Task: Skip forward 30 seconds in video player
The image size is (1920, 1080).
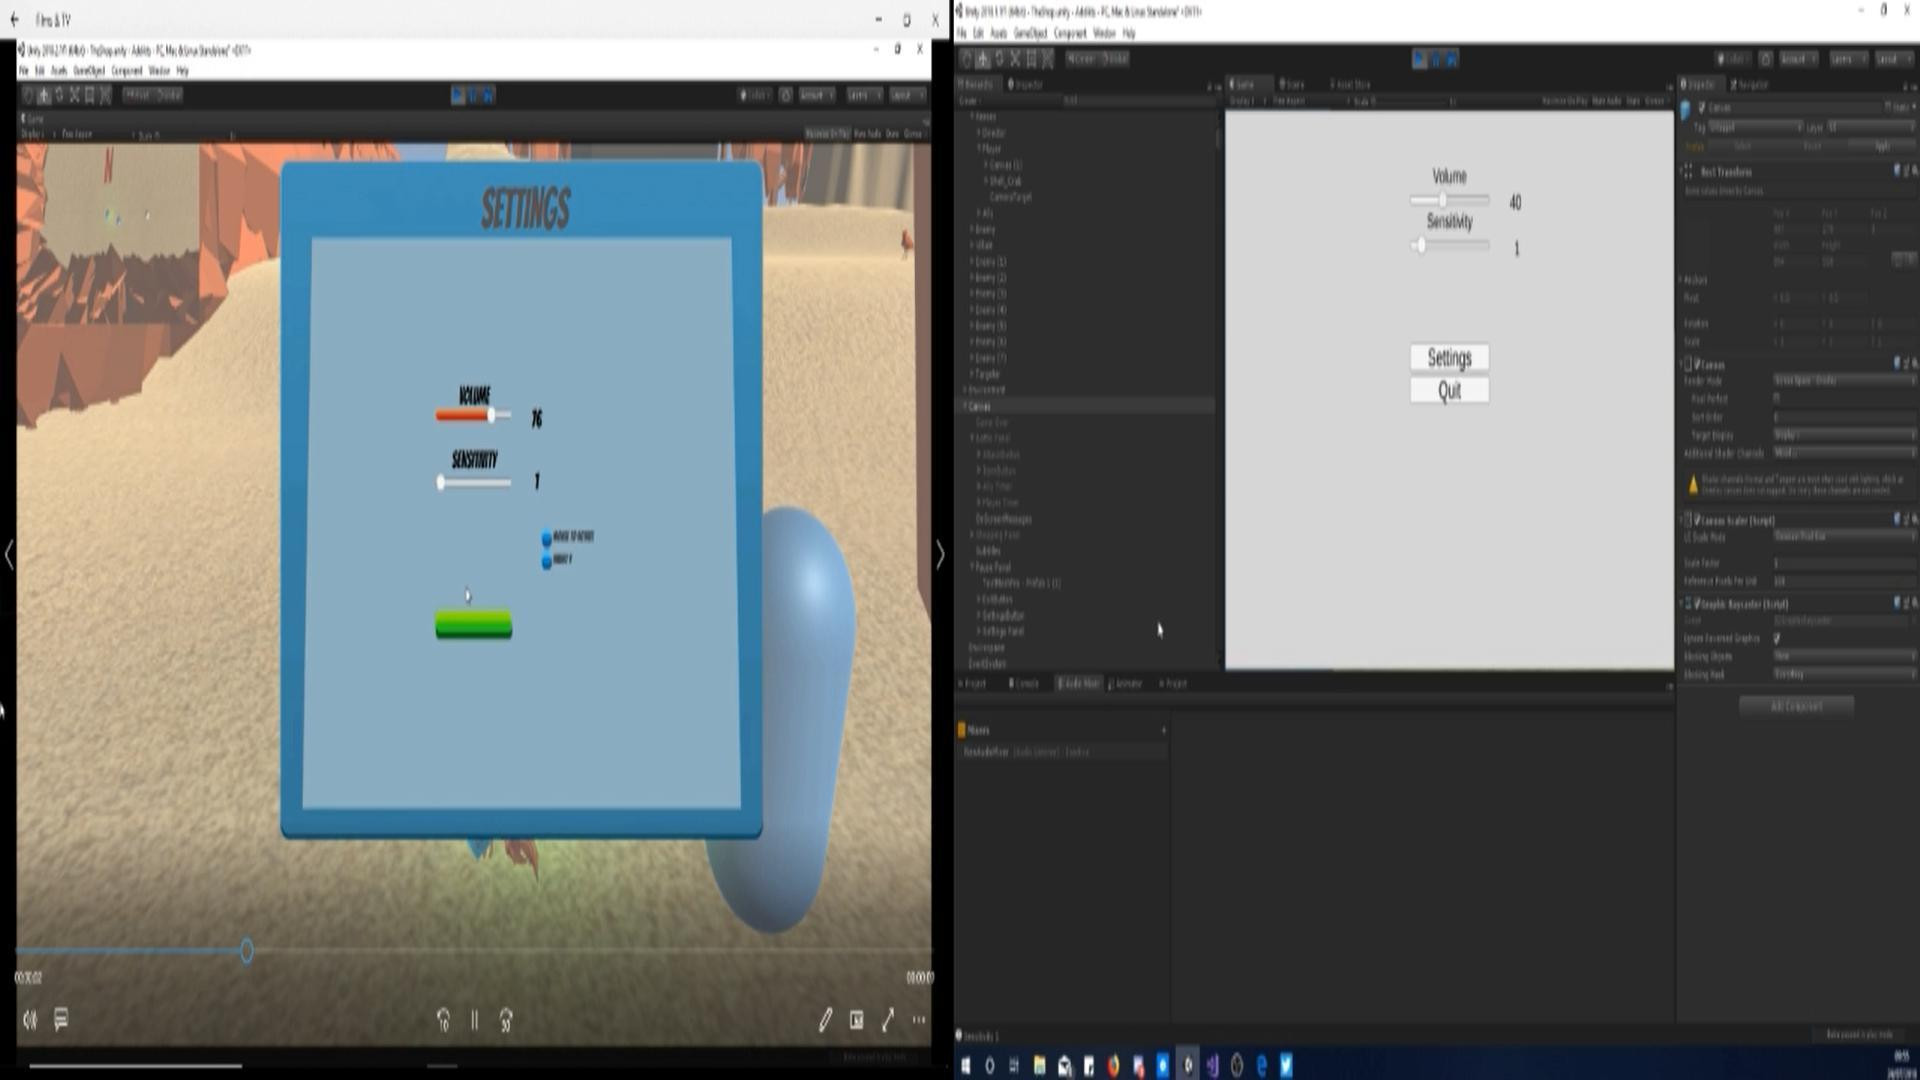Action: [506, 1020]
